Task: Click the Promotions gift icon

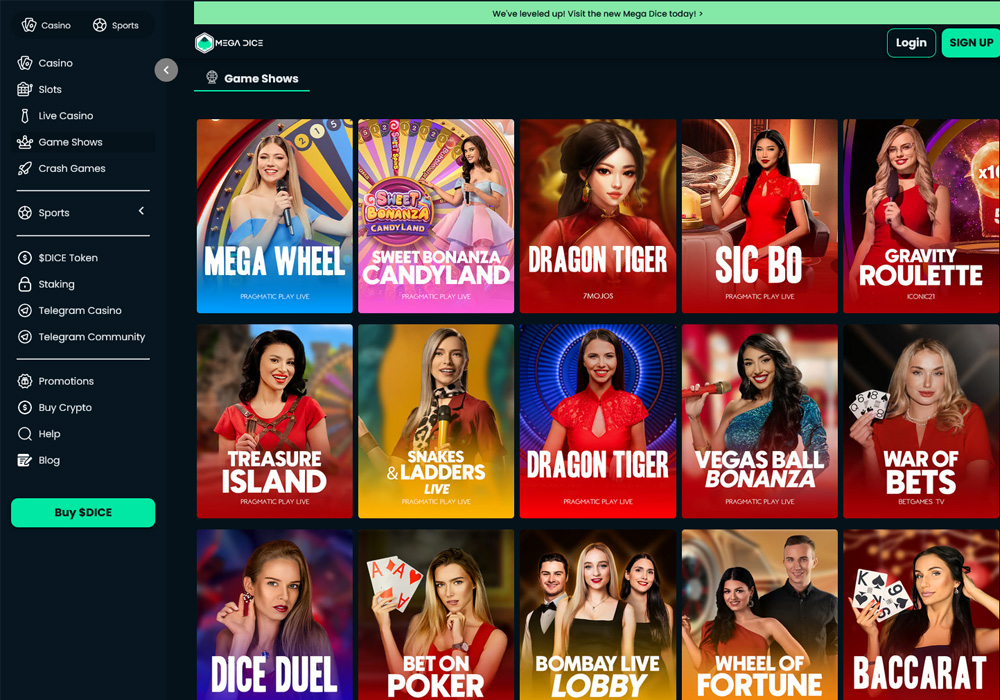Action: click(x=25, y=381)
